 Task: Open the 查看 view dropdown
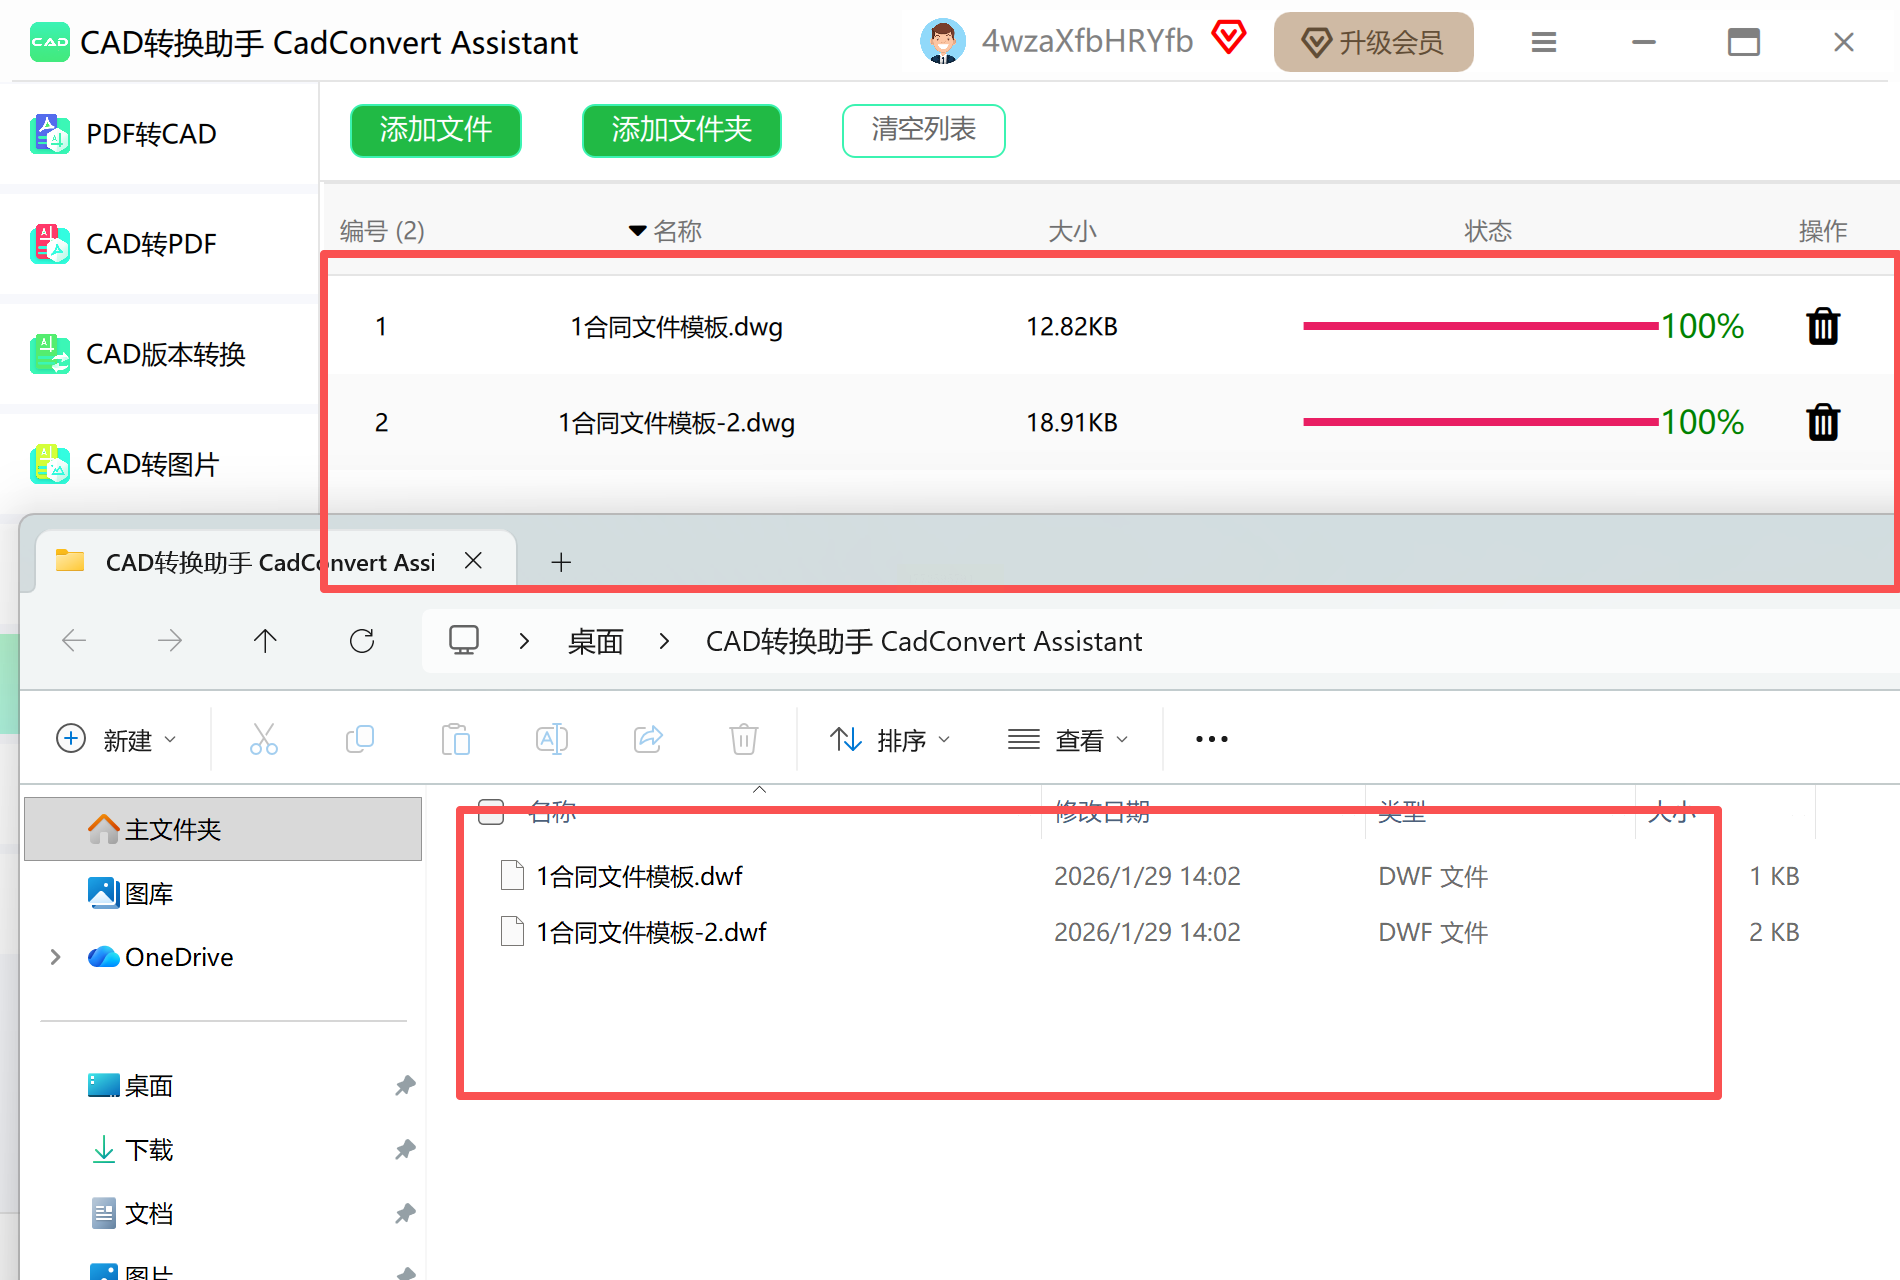(1068, 740)
